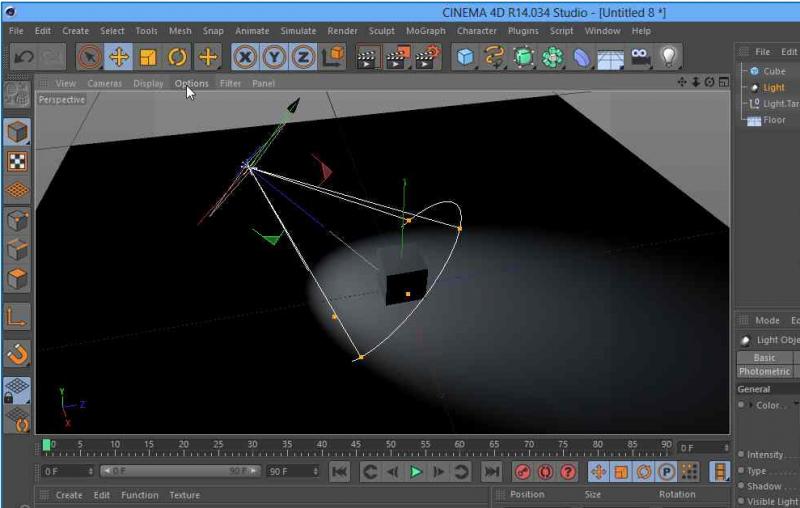
Task: Expand the Color parameter triangle
Action: (751, 405)
